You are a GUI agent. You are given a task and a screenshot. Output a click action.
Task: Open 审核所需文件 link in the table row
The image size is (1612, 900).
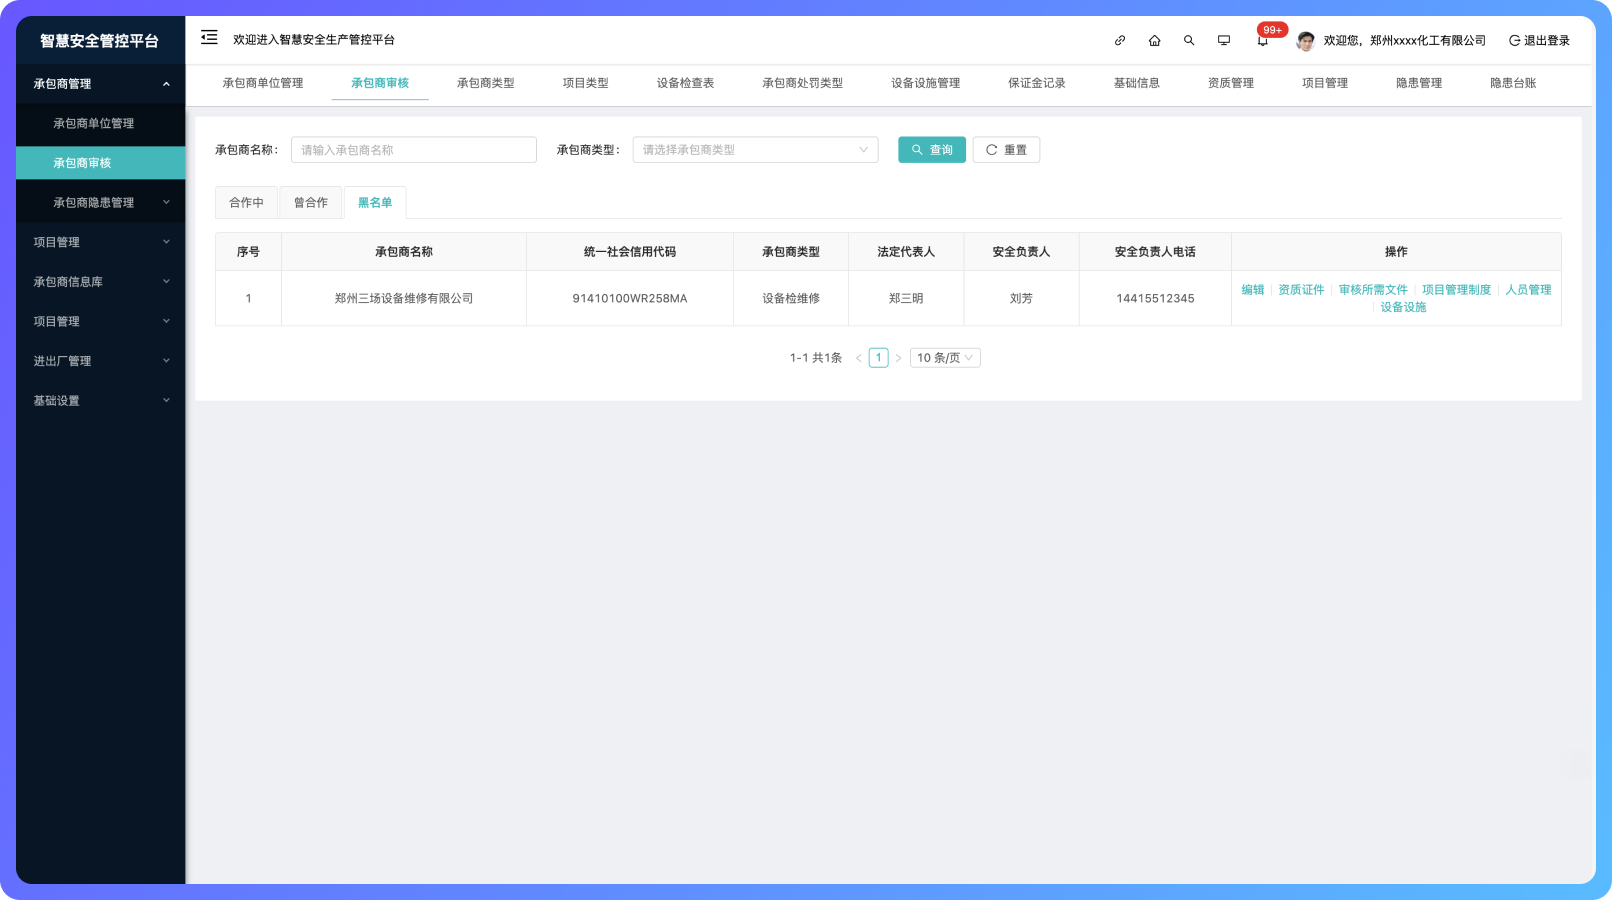(1373, 290)
